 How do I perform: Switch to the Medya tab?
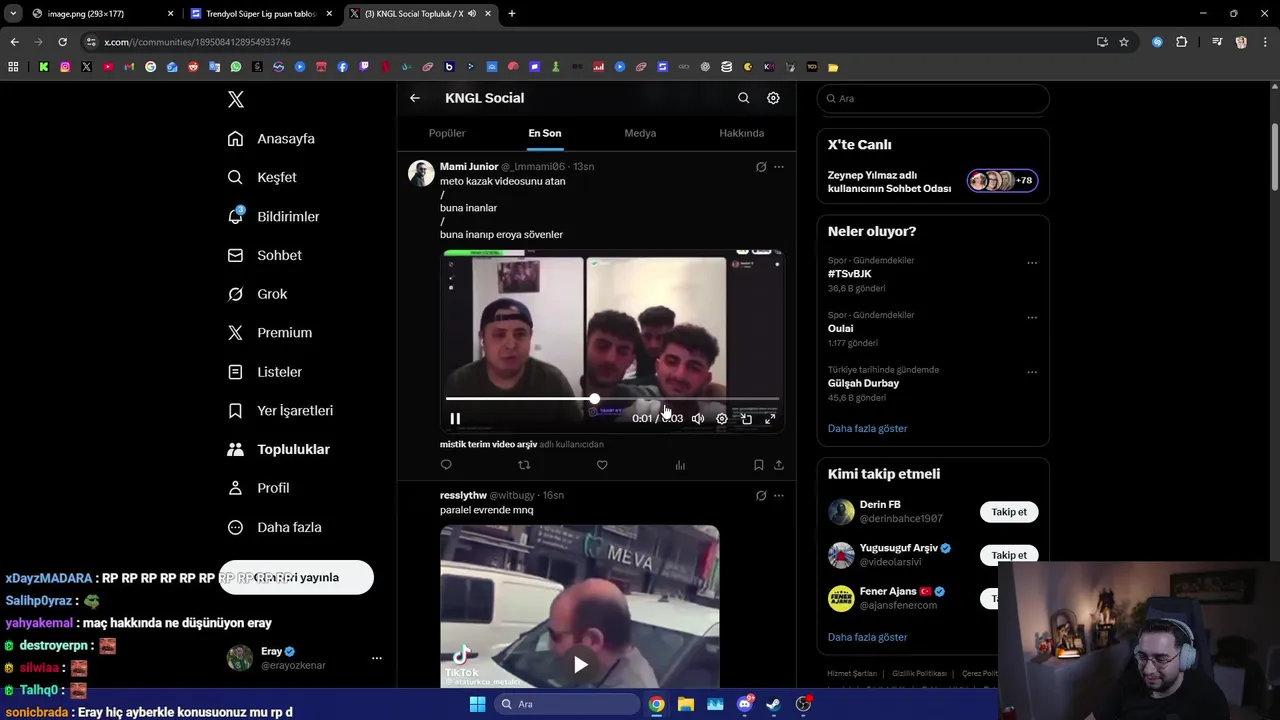[640, 133]
